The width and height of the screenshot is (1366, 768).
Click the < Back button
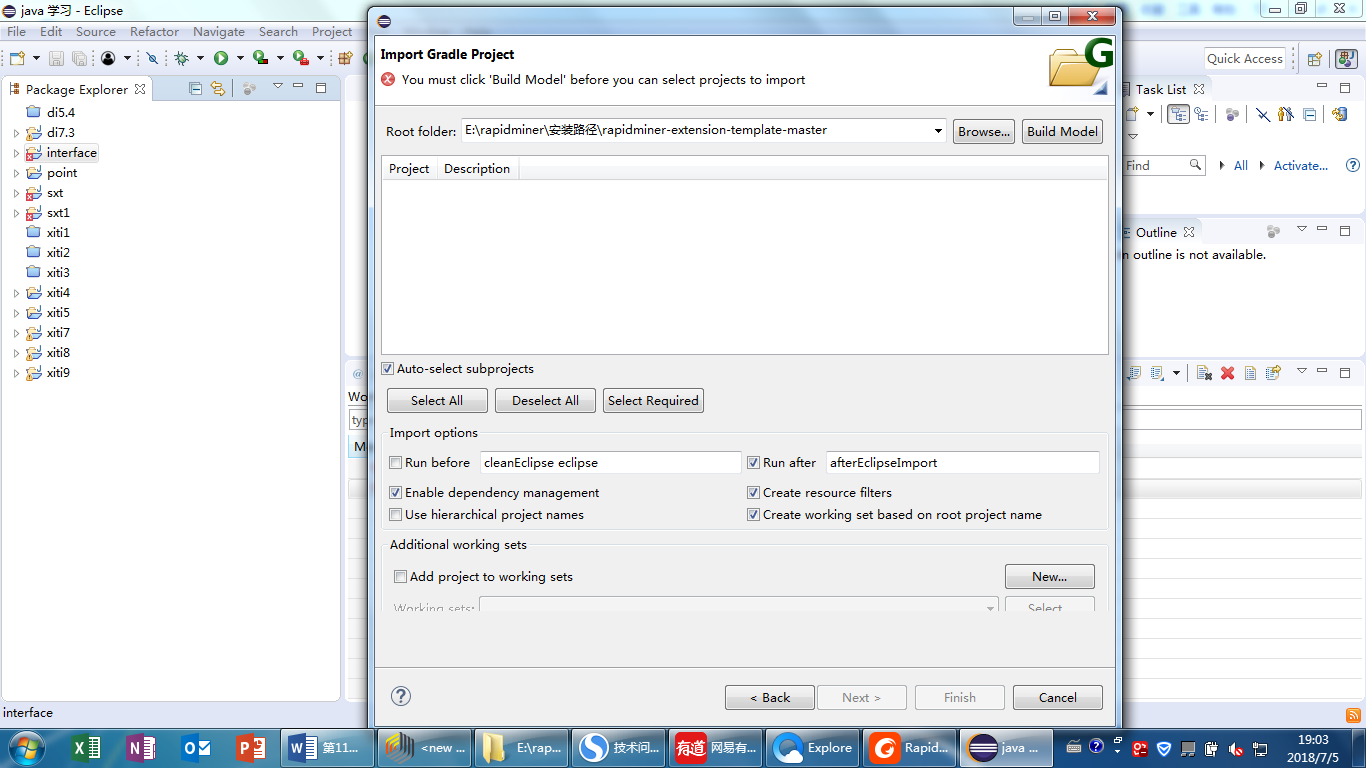(770, 698)
